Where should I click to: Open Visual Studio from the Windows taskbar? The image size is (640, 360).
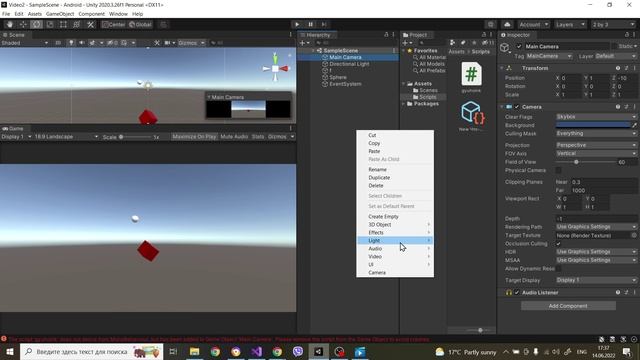256,351
